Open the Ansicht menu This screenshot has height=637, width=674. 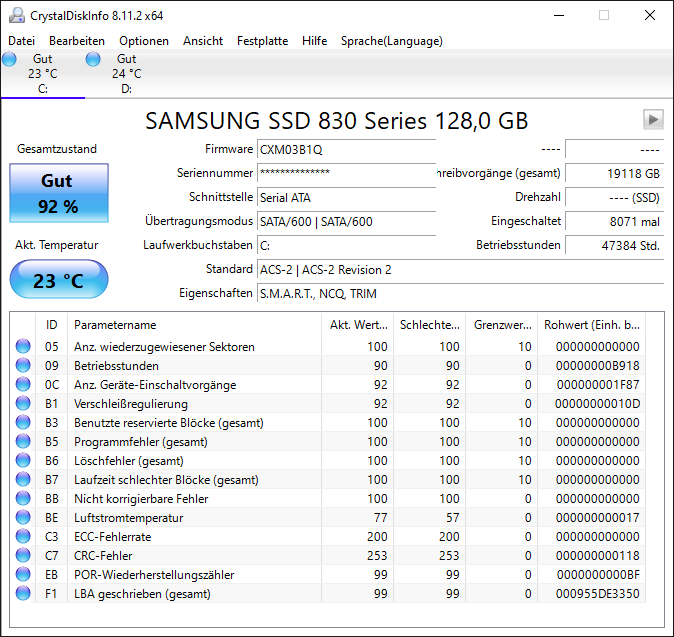click(x=203, y=41)
